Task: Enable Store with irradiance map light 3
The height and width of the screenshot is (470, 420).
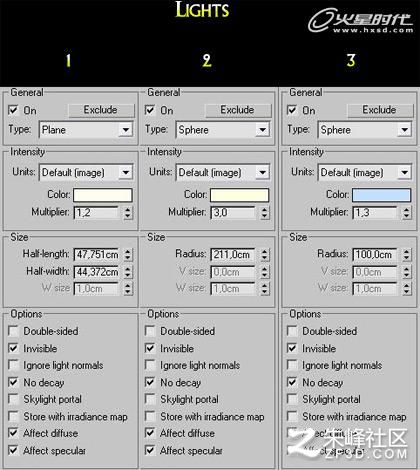Action: (x=292, y=416)
